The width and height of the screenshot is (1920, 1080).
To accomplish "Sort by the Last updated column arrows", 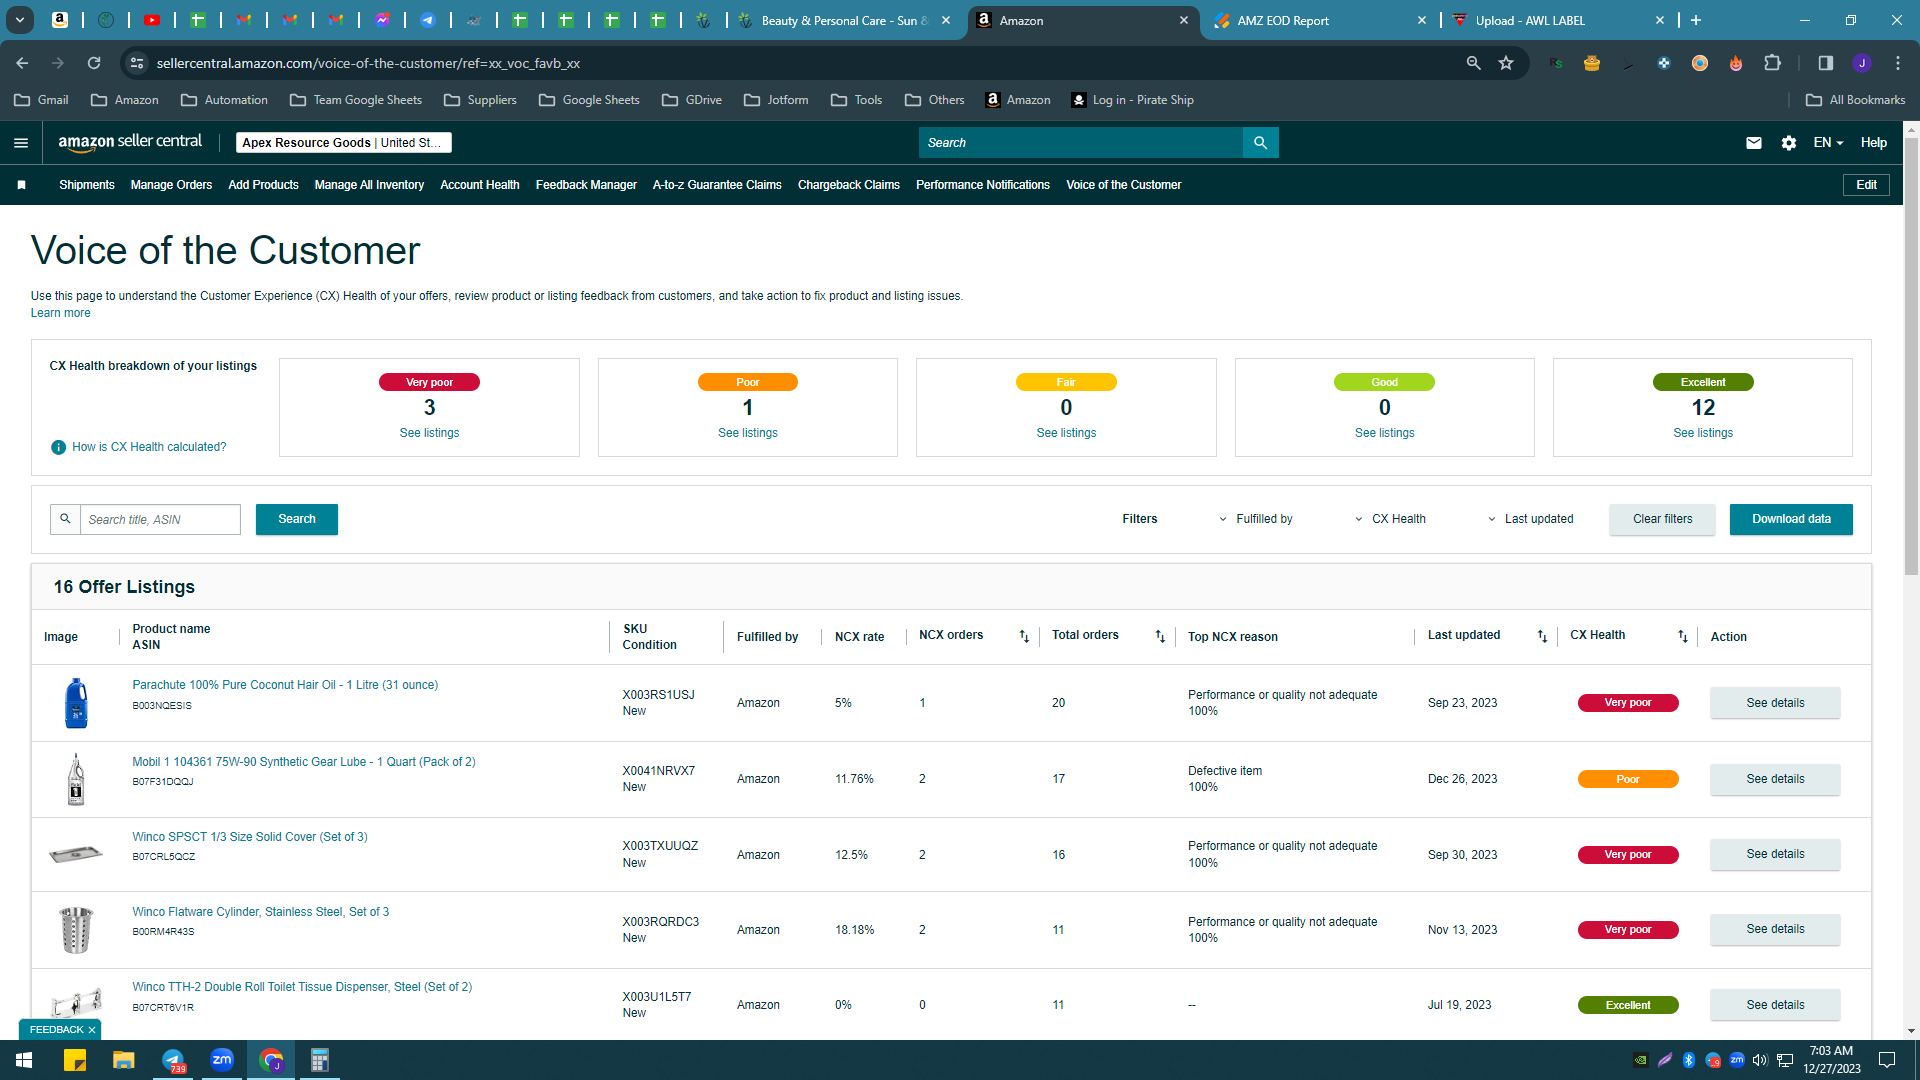I will [x=1542, y=637].
